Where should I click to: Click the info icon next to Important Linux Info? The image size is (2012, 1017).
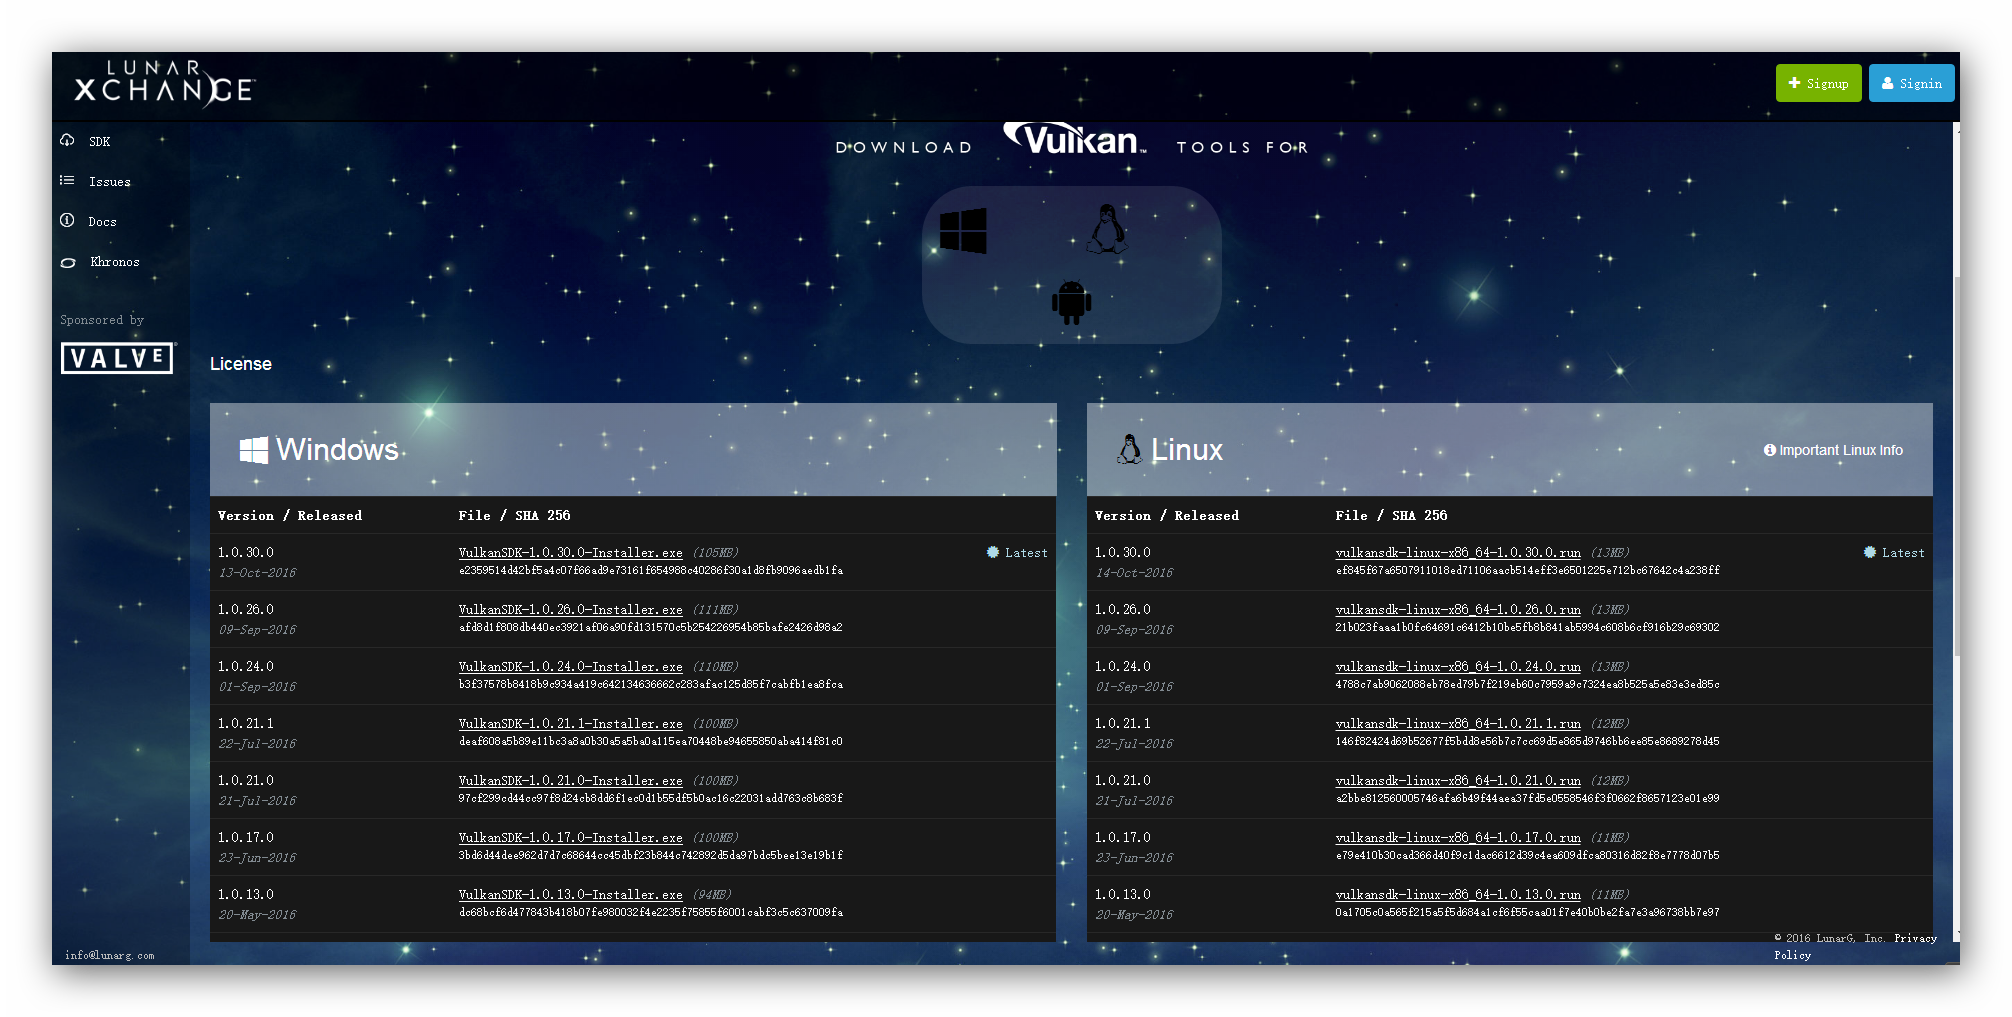pos(1770,450)
